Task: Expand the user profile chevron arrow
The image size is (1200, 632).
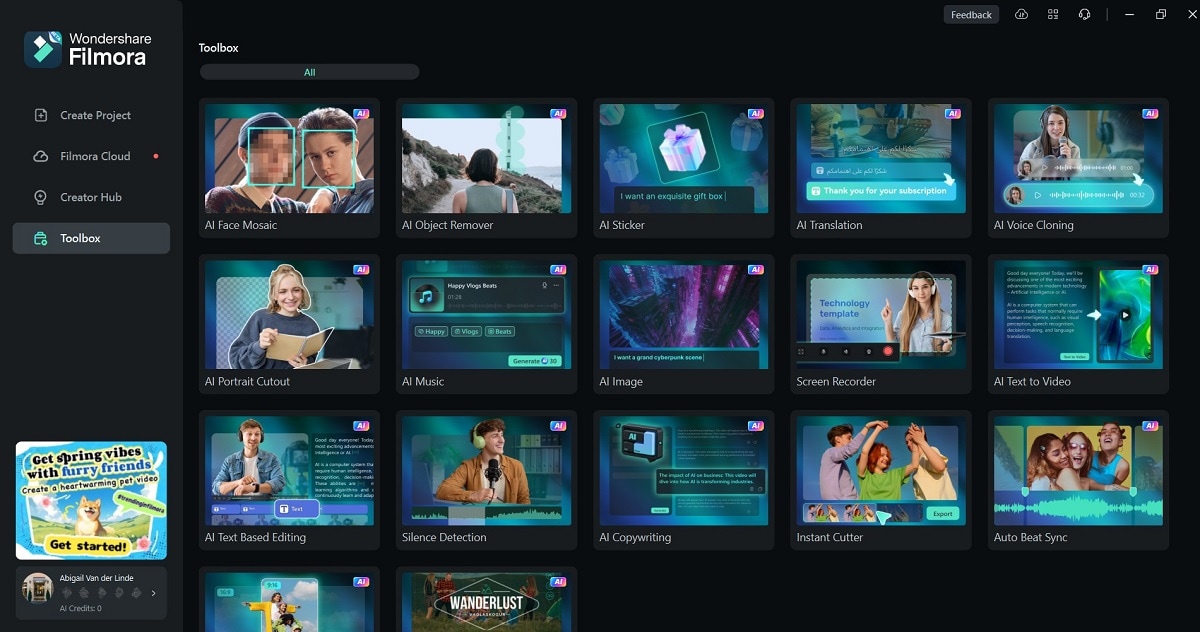Action: tap(153, 593)
